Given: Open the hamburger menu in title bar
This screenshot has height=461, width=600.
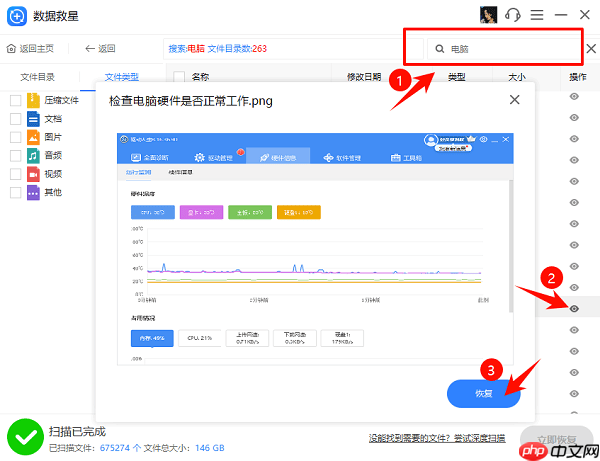Looking at the screenshot, I should pyautogui.click(x=537, y=16).
